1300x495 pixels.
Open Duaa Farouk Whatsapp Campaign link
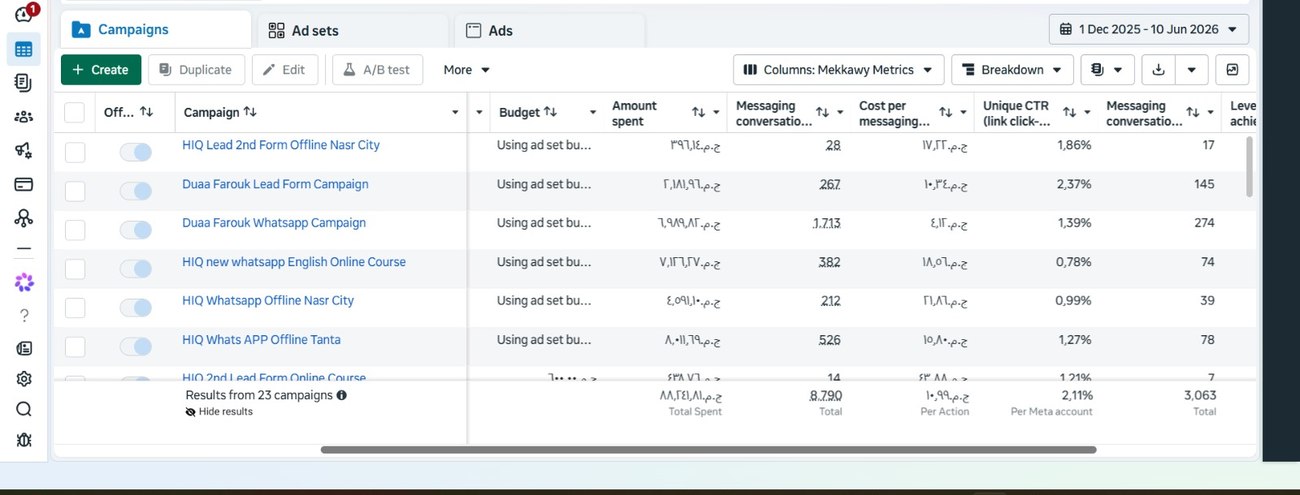point(274,223)
